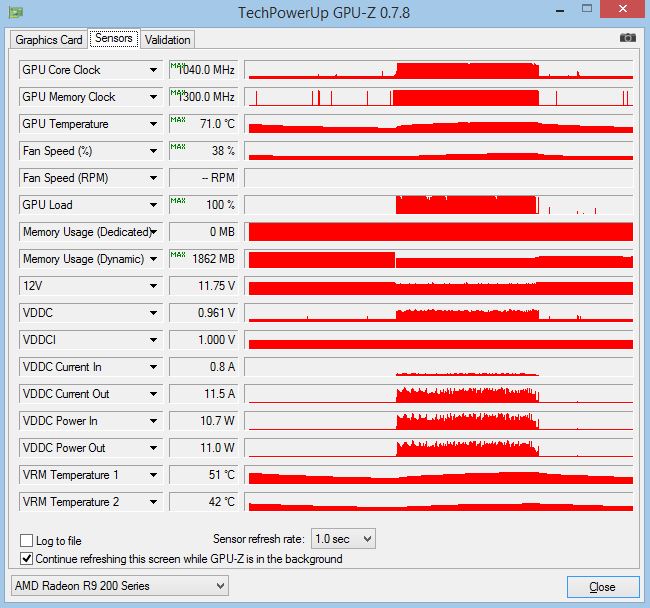The height and width of the screenshot is (608, 650).
Task: Open the Fan Speed (RPM) dropdown arrow
Action: click(x=153, y=178)
